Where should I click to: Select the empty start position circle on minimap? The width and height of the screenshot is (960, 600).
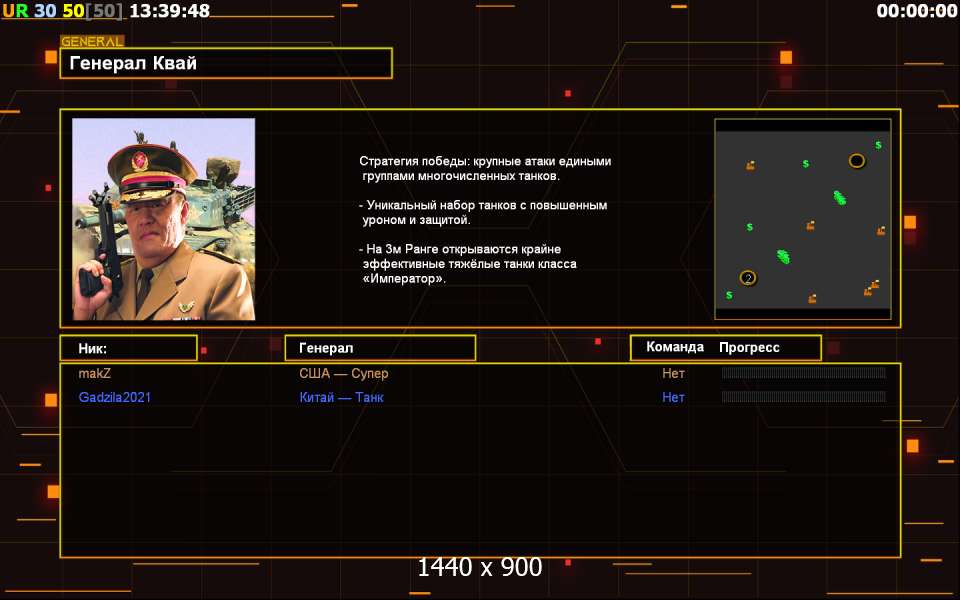pos(857,161)
